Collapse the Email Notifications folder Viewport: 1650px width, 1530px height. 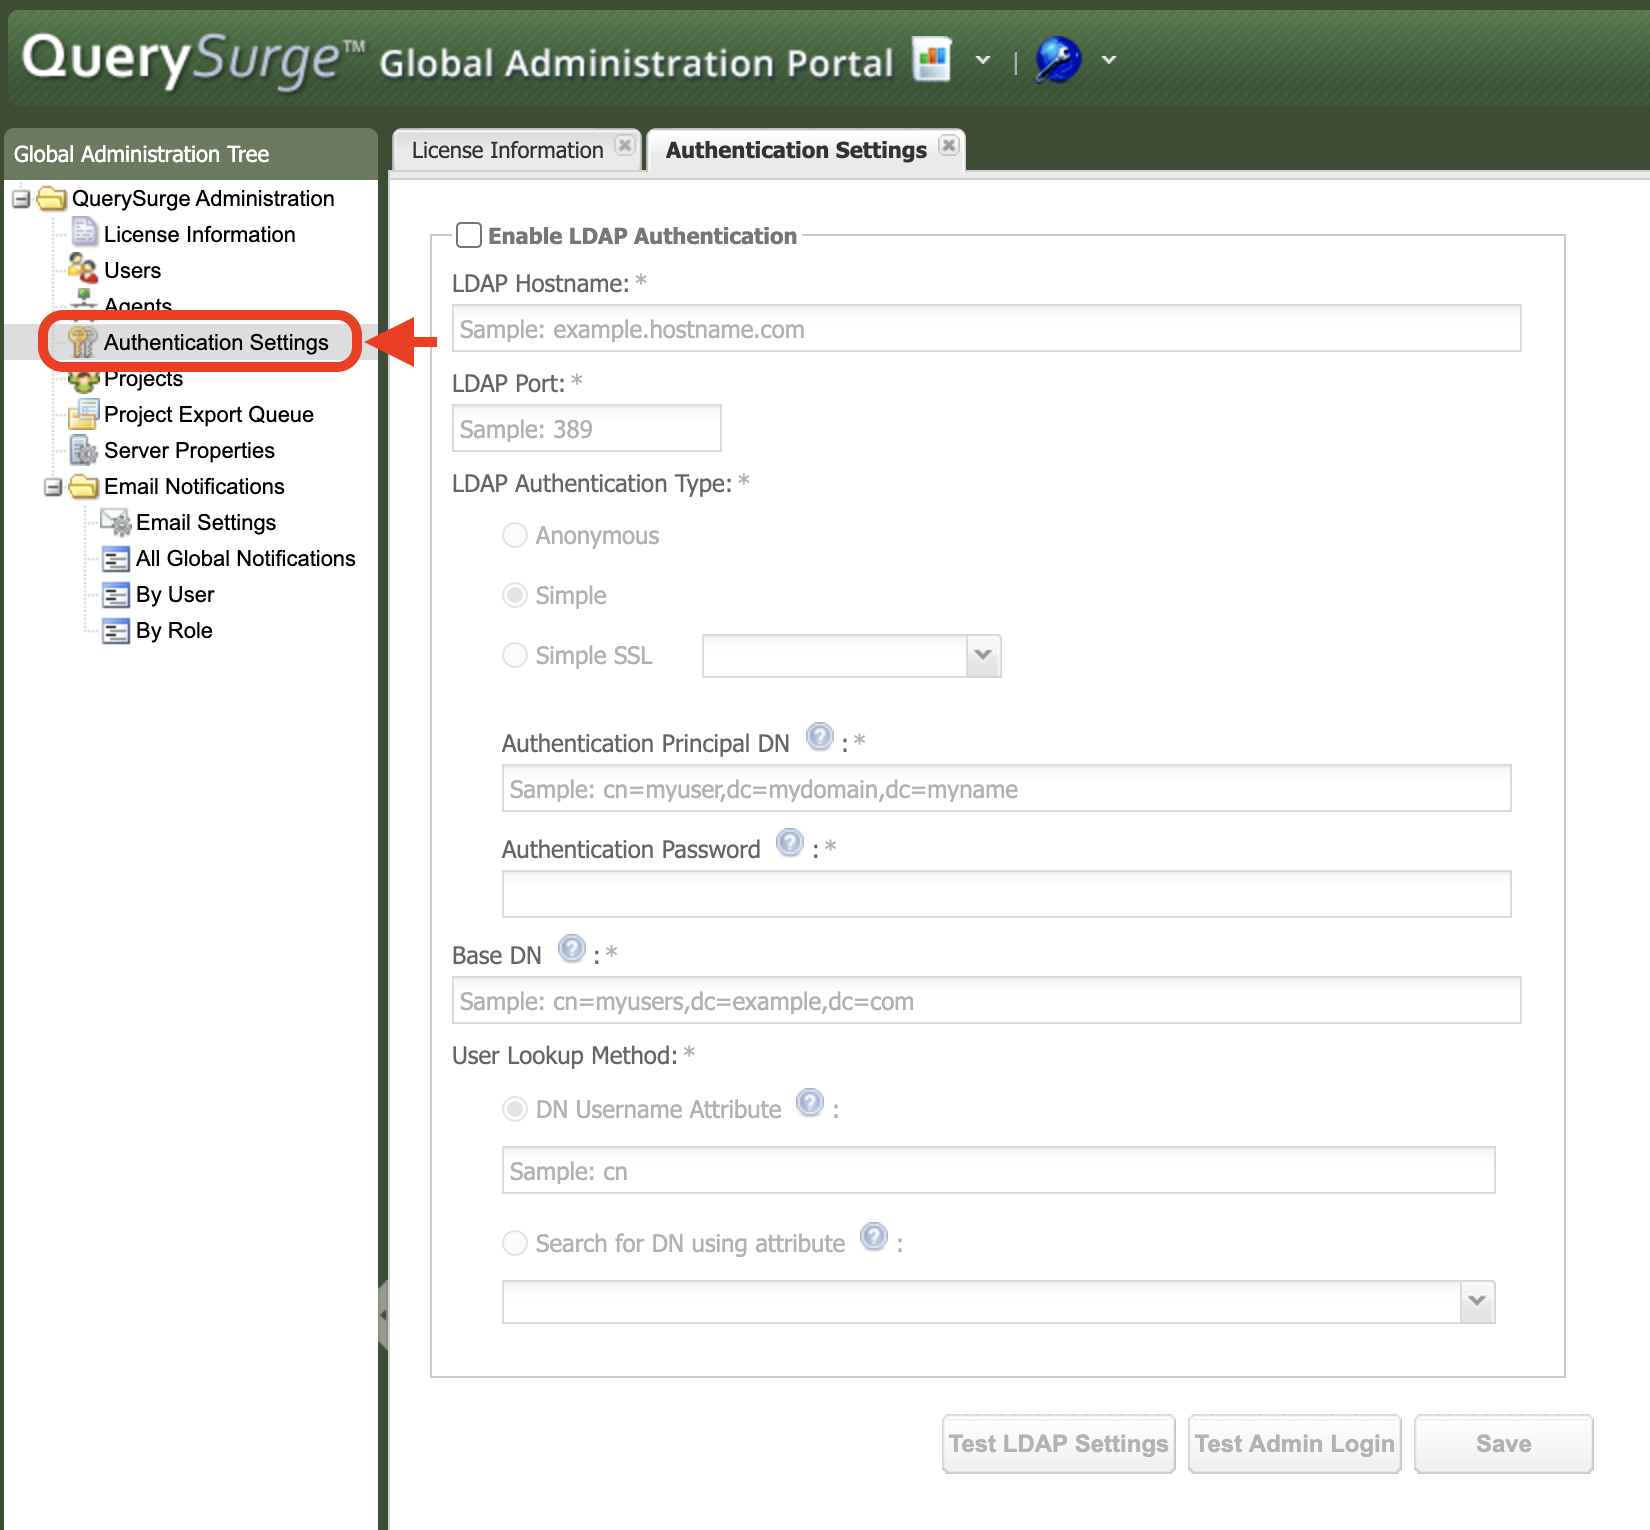click(53, 487)
